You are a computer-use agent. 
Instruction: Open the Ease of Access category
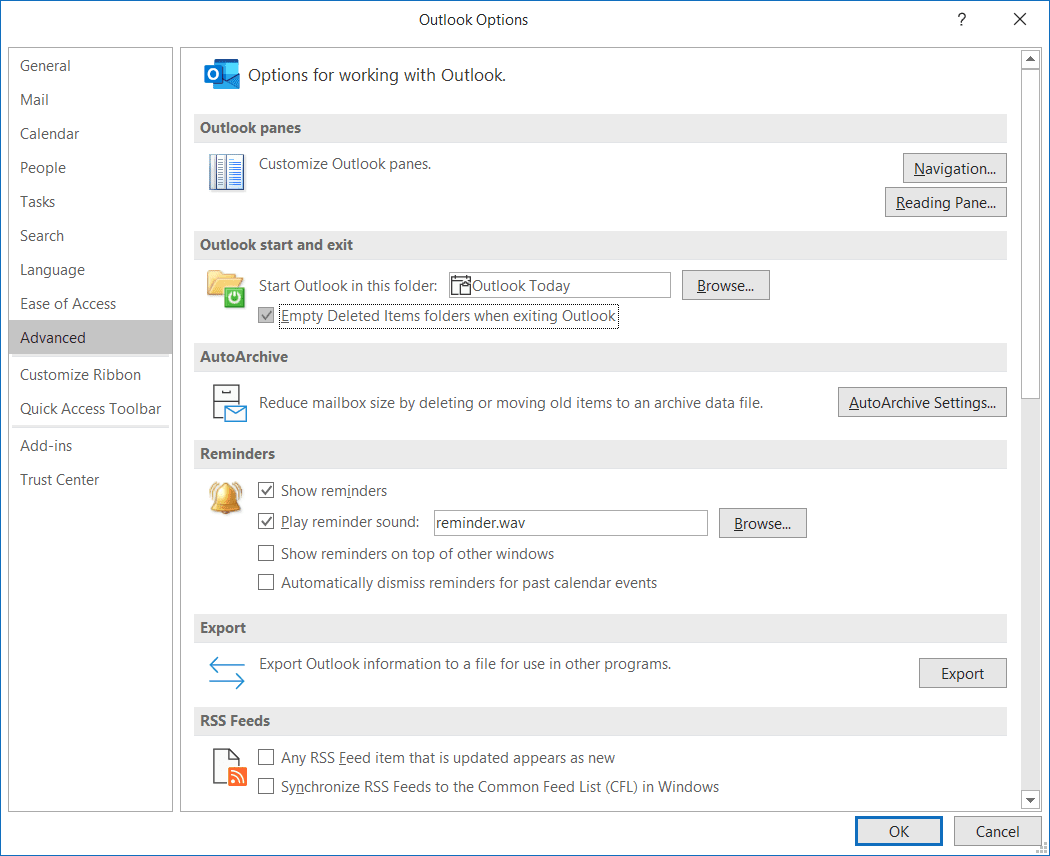click(x=90, y=304)
